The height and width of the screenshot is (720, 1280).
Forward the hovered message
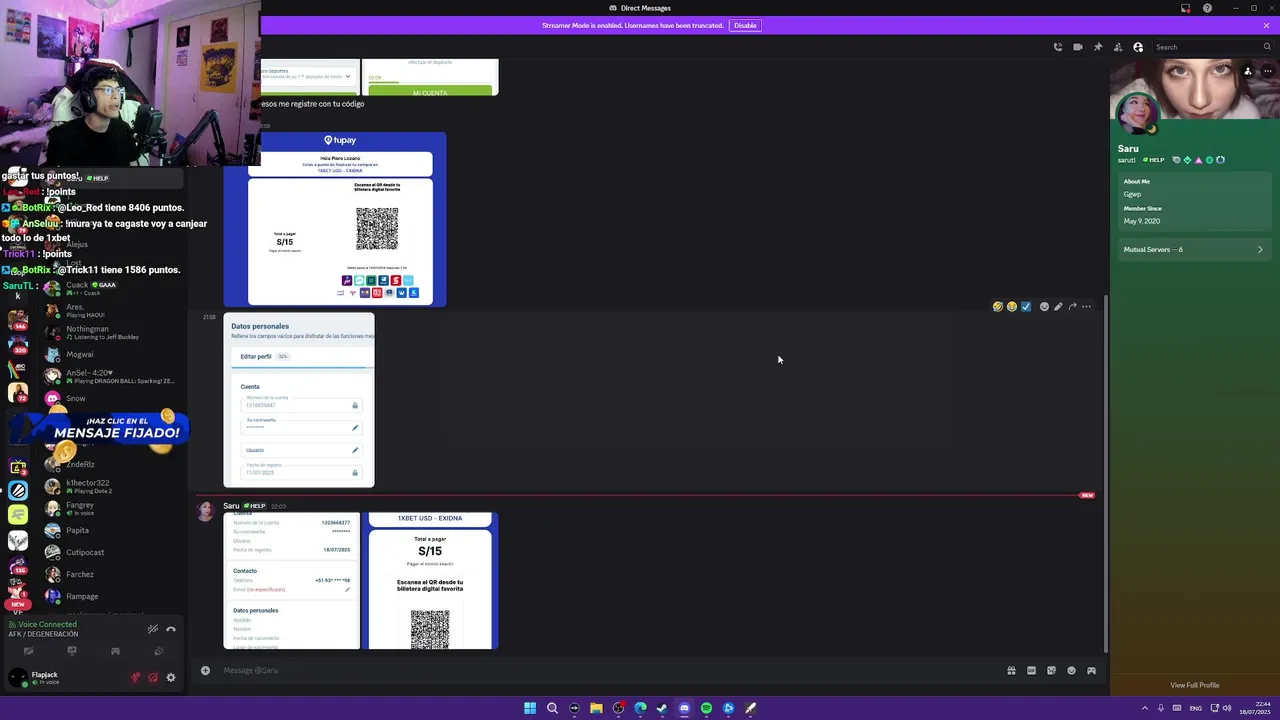[1072, 307]
